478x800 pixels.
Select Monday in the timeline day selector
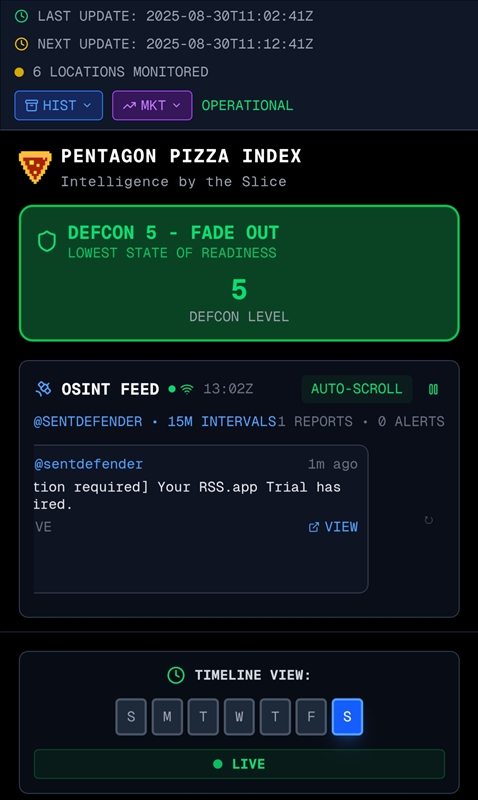167,717
